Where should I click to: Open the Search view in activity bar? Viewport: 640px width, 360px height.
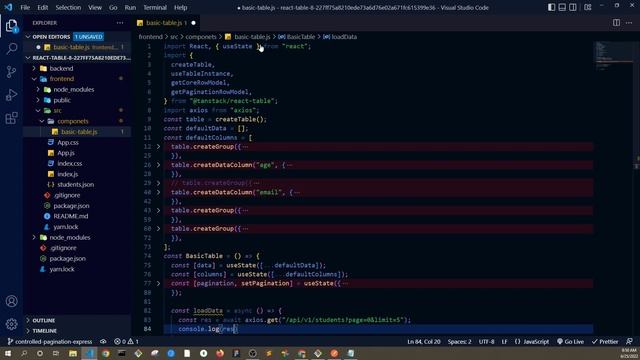coord(11,48)
